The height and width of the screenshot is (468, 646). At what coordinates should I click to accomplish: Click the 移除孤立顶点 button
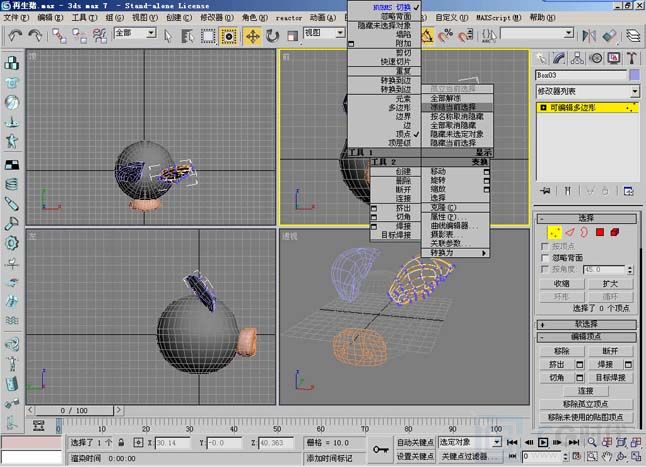click(586, 404)
